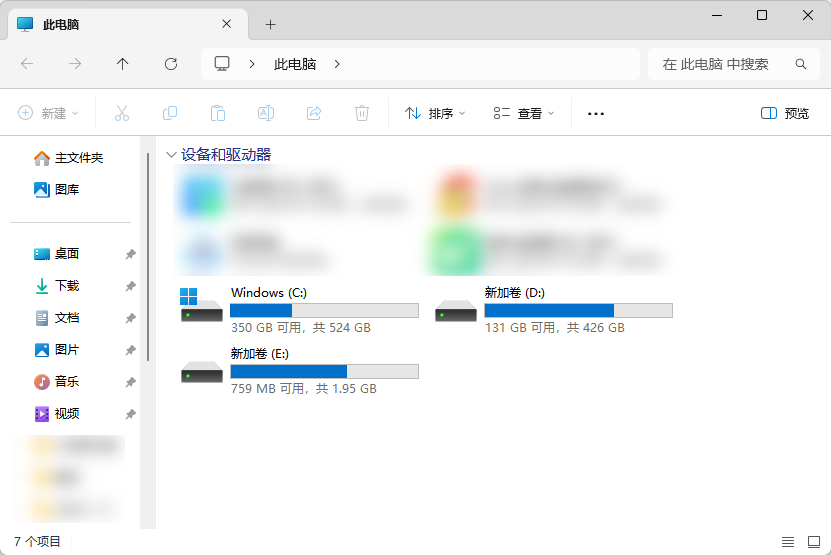Image resolution: width=831 pixels, height=555 pixels.
Task: Switch to details list view icon
Action: (788, 542)
